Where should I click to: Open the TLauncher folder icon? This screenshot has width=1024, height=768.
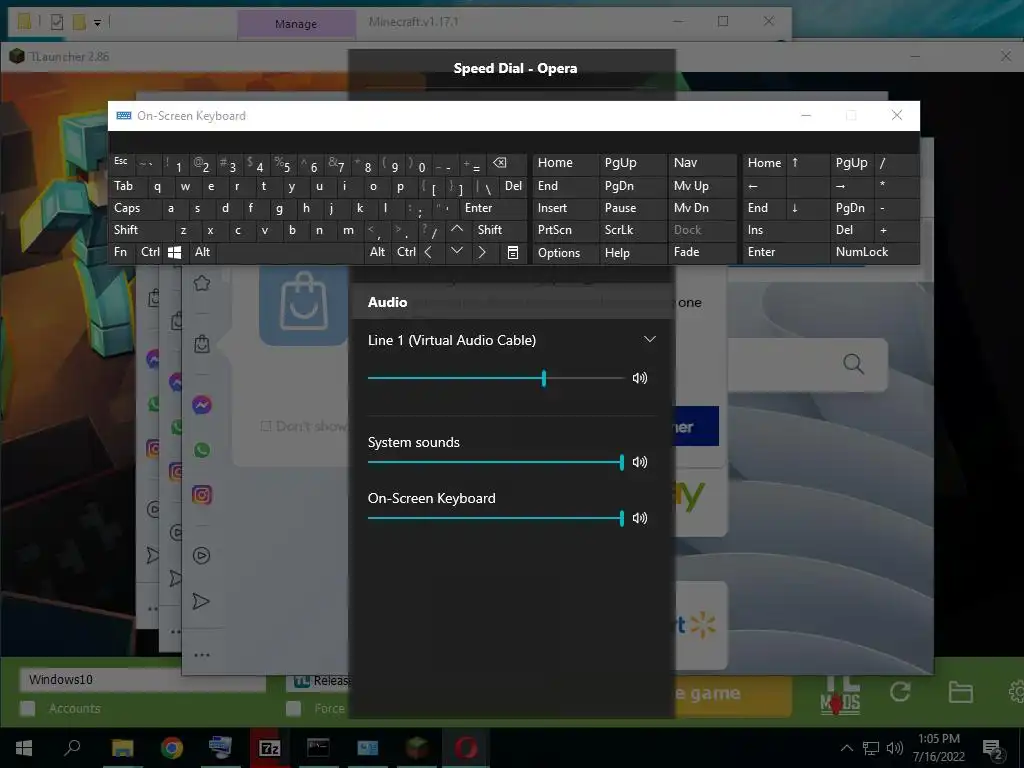[960, 692]
